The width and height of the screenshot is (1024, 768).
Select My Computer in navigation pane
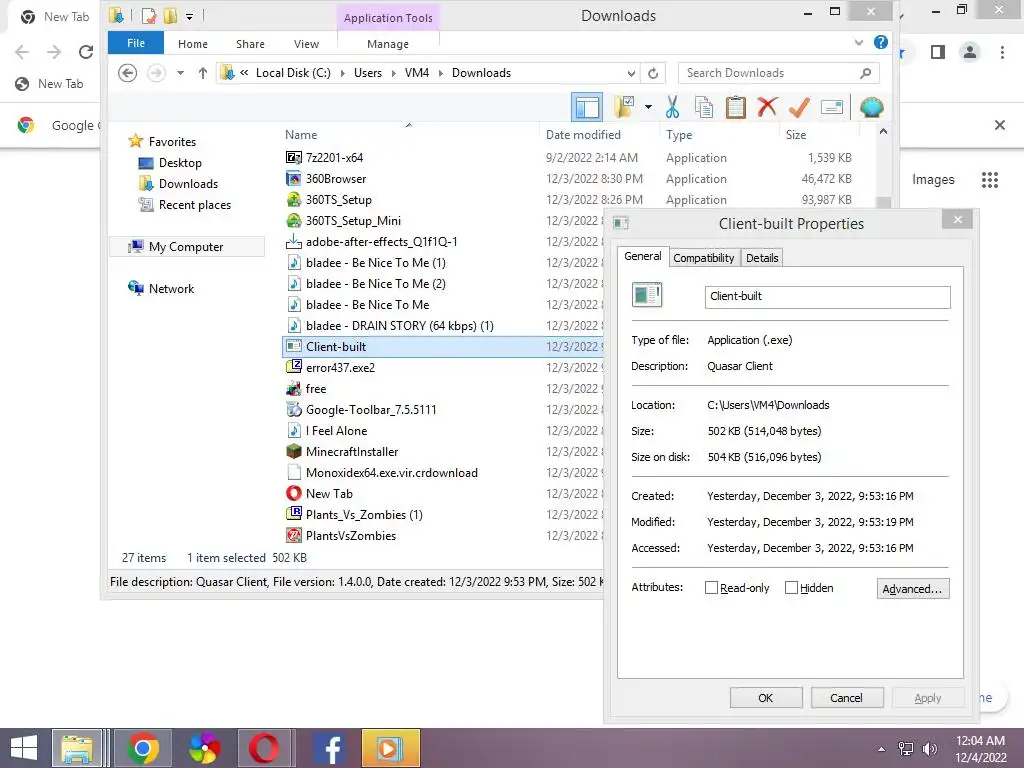point(186,247)
